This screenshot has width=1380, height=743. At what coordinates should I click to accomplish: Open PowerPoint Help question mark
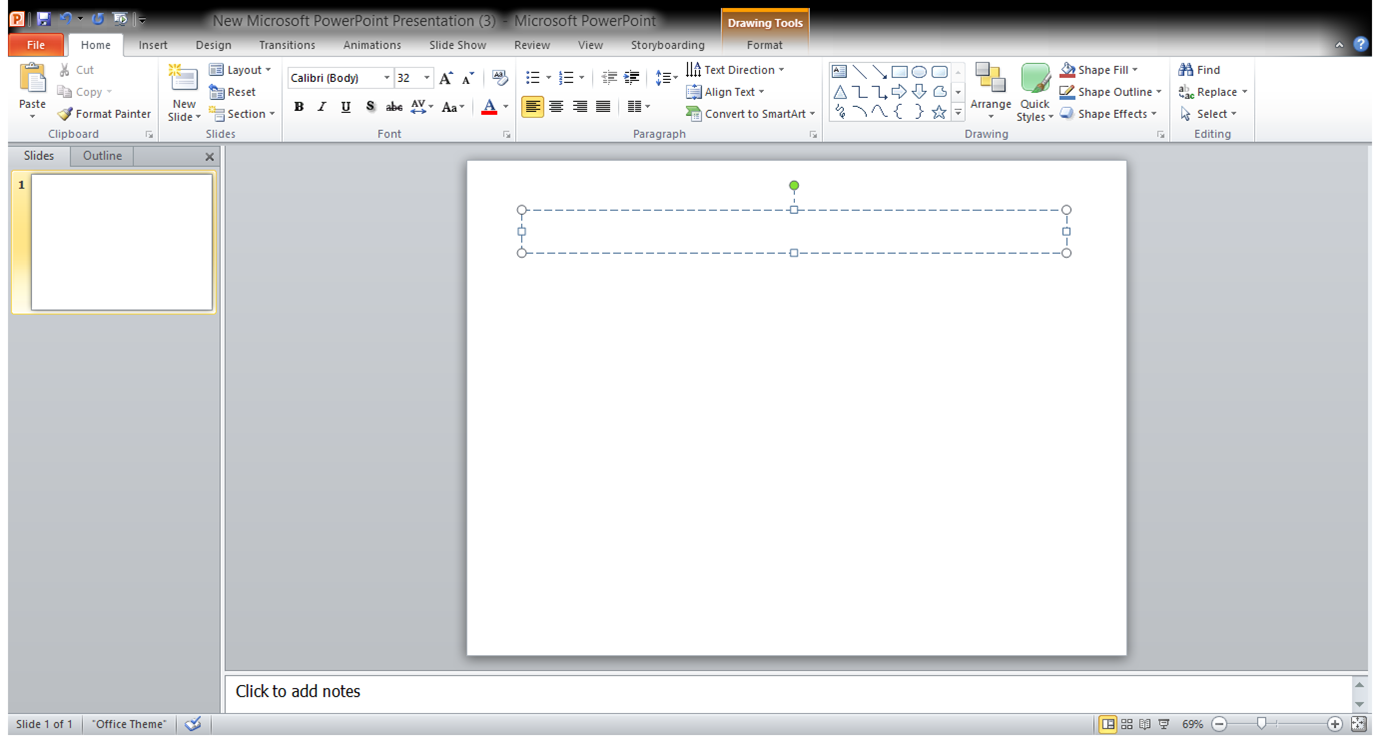[1361, 44]
